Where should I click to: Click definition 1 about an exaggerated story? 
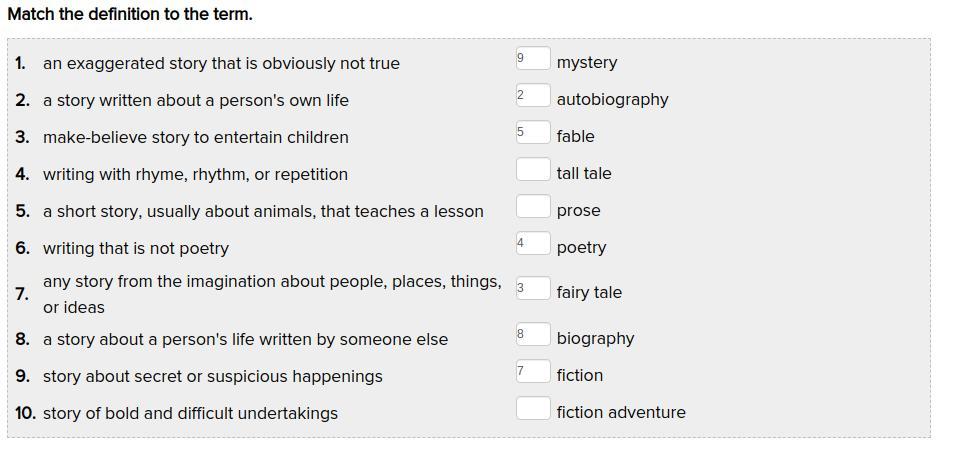click(221, 63)
